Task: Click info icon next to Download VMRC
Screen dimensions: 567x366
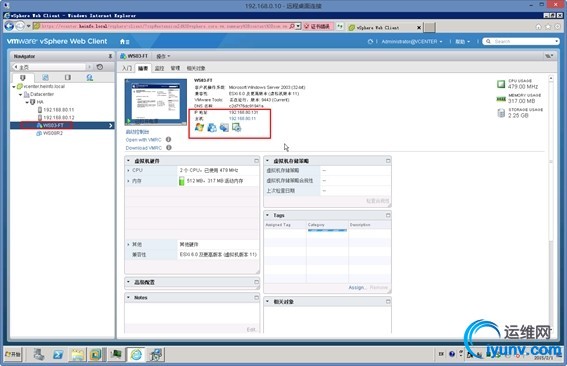Action: pyautogui.click(x=169, y=148)
